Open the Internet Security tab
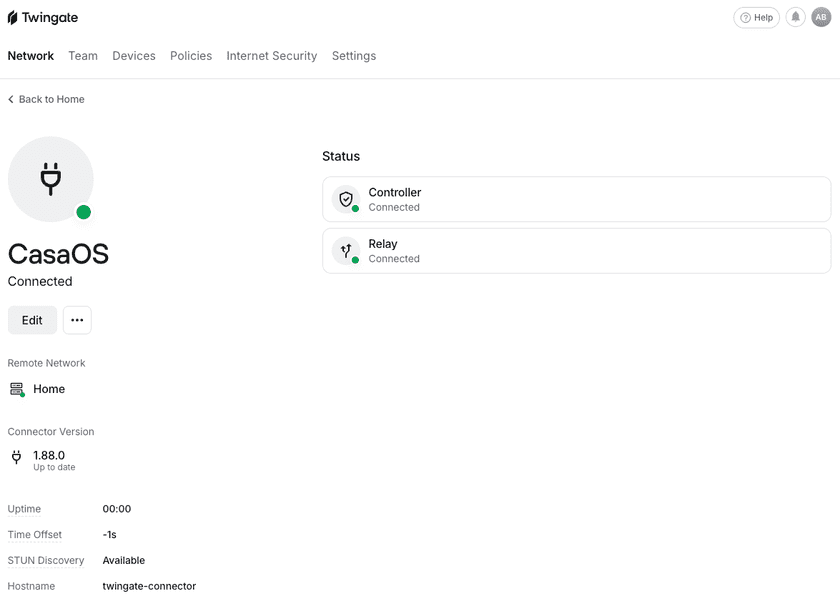The height and width of the screenshot is (598, 840). coord(272,56)
